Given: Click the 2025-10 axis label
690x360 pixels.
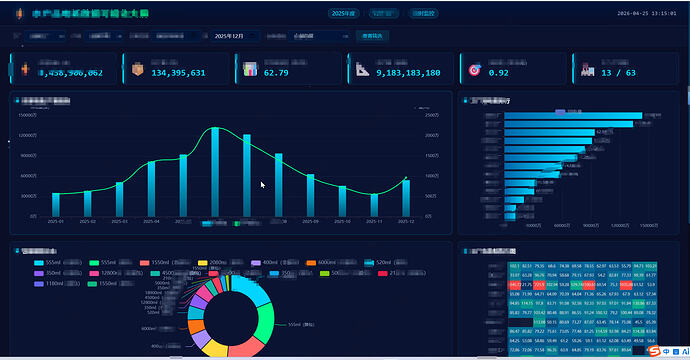Looking at the screenshot, I should pyautogui.click(x=342, y=221).
